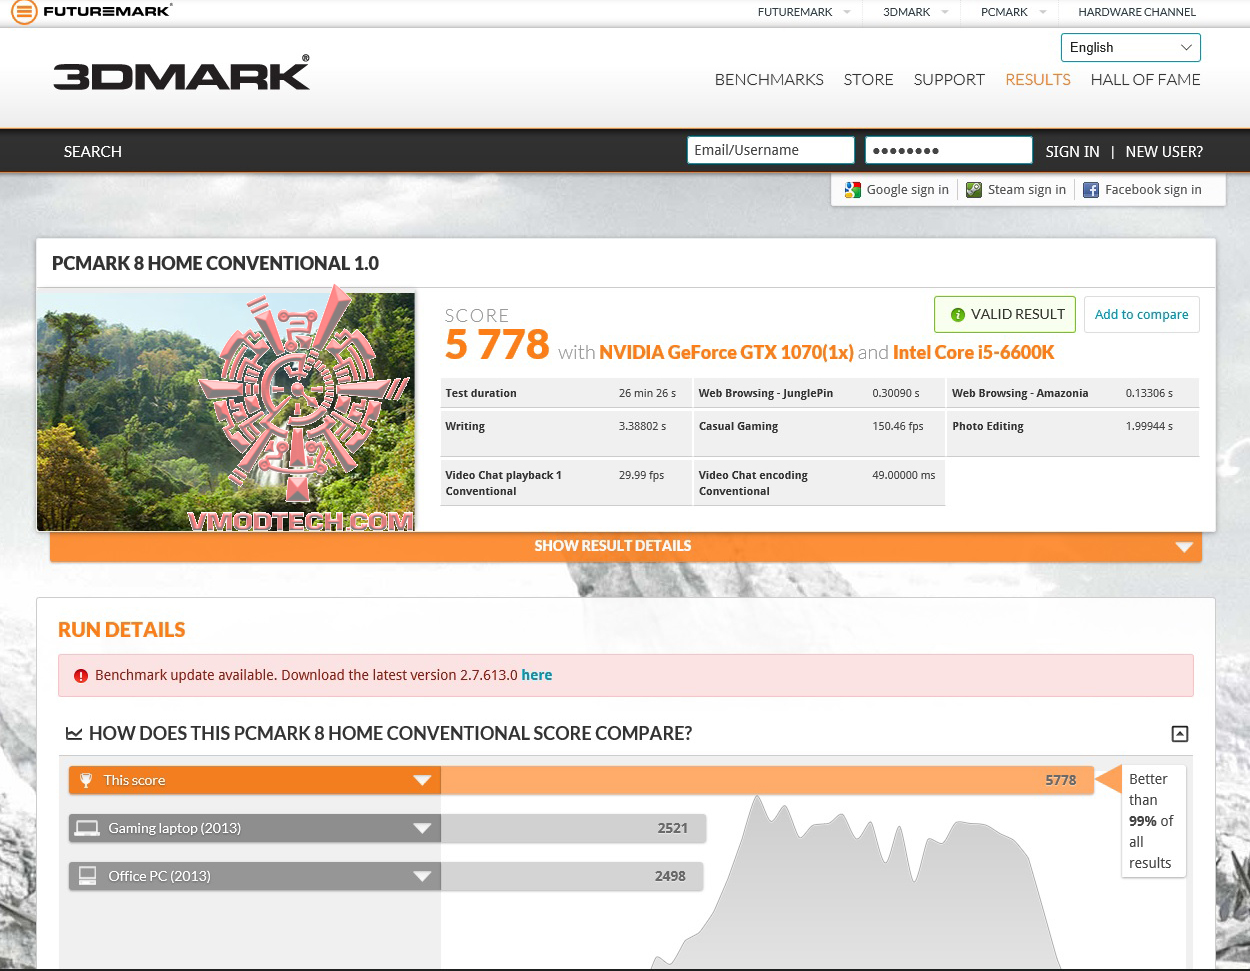Screen dimensions: 1250x971
Task: Click the Test duration 26 min 26 s value
Action: tap(648, 393)
